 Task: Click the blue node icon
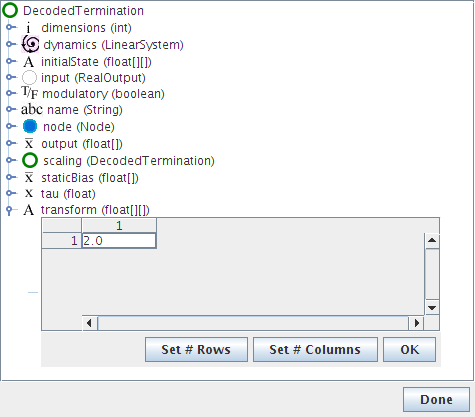(30, 127)
